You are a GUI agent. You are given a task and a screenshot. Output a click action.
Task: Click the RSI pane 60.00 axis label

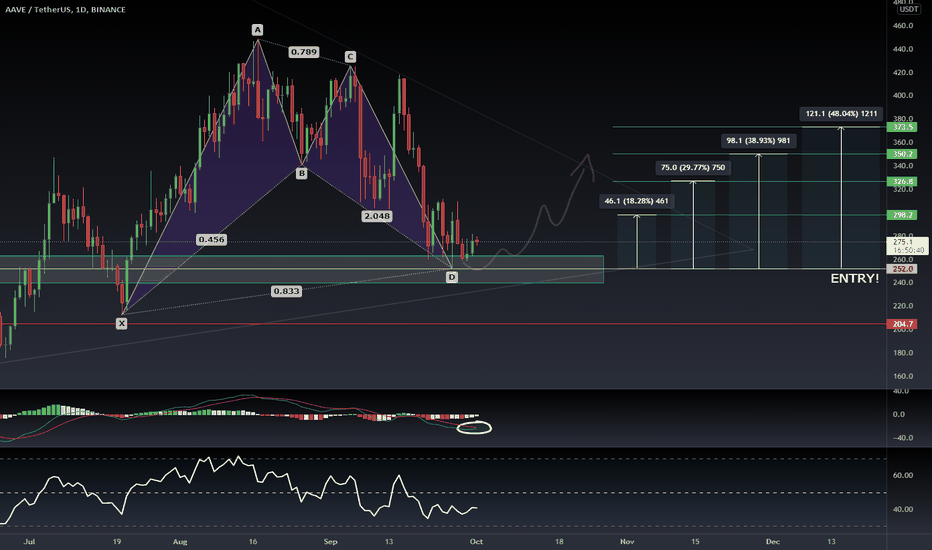(x=903, y=475)
